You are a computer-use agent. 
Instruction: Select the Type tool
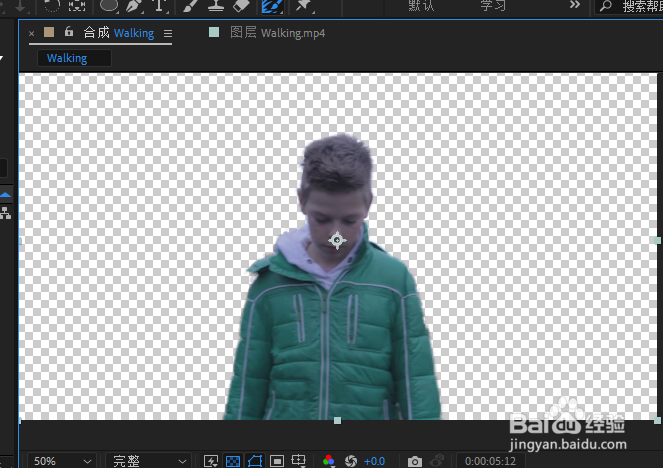tap(159, 5)
